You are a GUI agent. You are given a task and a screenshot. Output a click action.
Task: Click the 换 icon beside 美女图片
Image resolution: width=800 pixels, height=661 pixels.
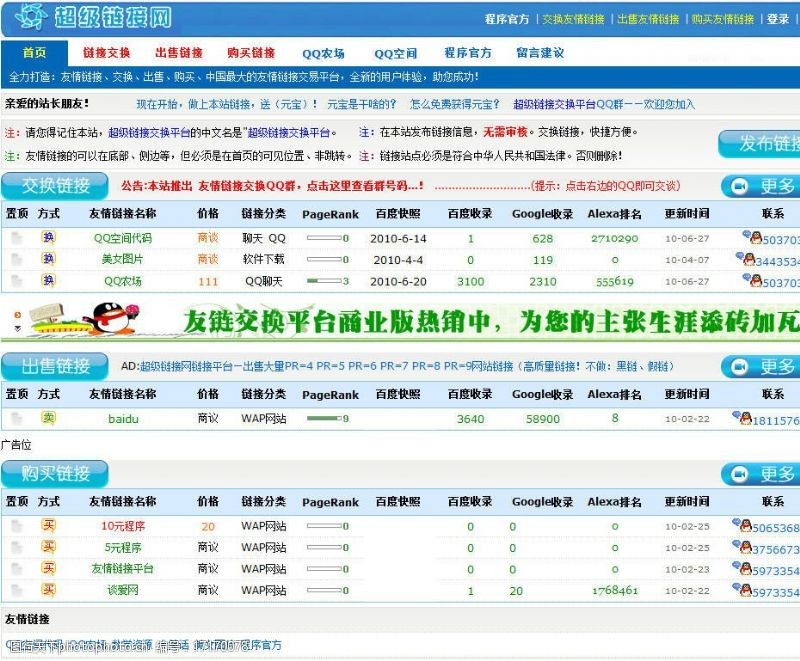(x=48, y=259)
